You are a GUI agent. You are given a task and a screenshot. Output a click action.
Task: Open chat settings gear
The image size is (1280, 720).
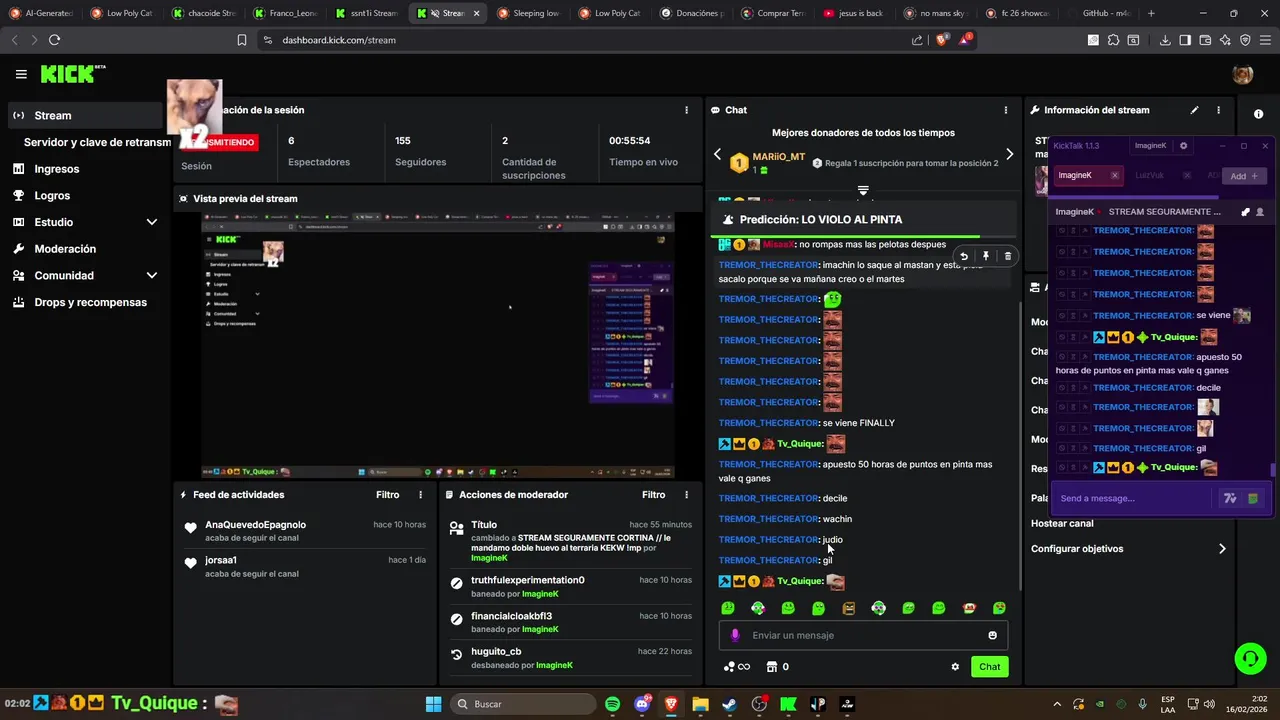pos(955,667)
